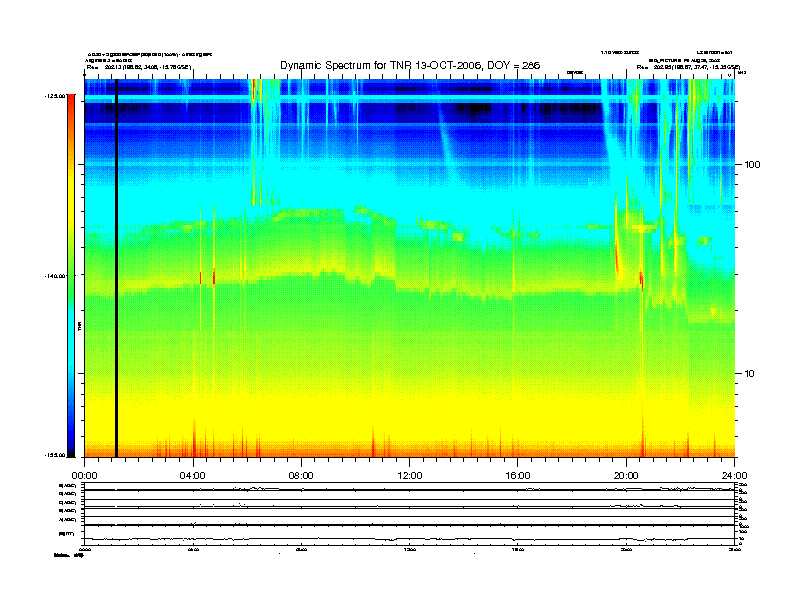The height and width of the screenshot is (612, 792).
Task: Click the 16:00 time axis label
Action: 518,476
